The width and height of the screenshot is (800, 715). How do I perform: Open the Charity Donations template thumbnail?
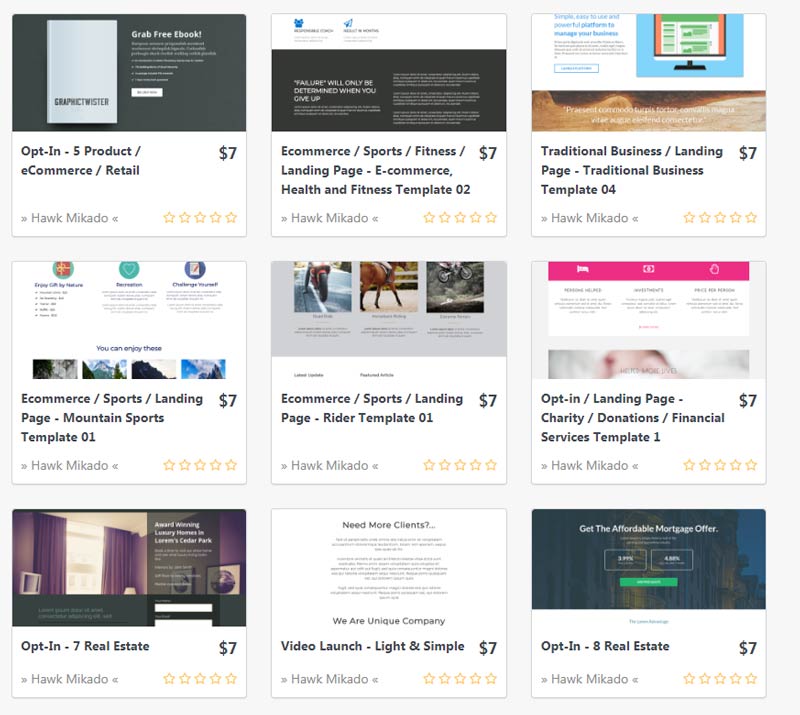coord(648,320)
